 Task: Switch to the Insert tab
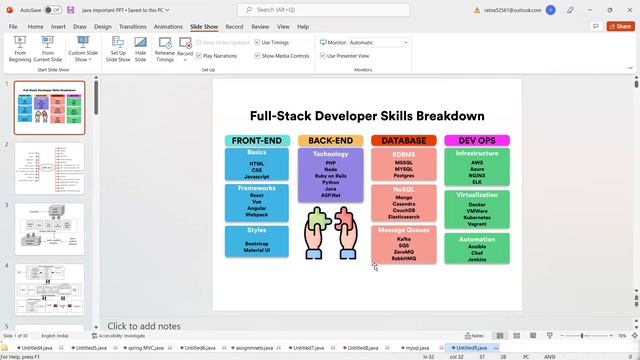58,27
